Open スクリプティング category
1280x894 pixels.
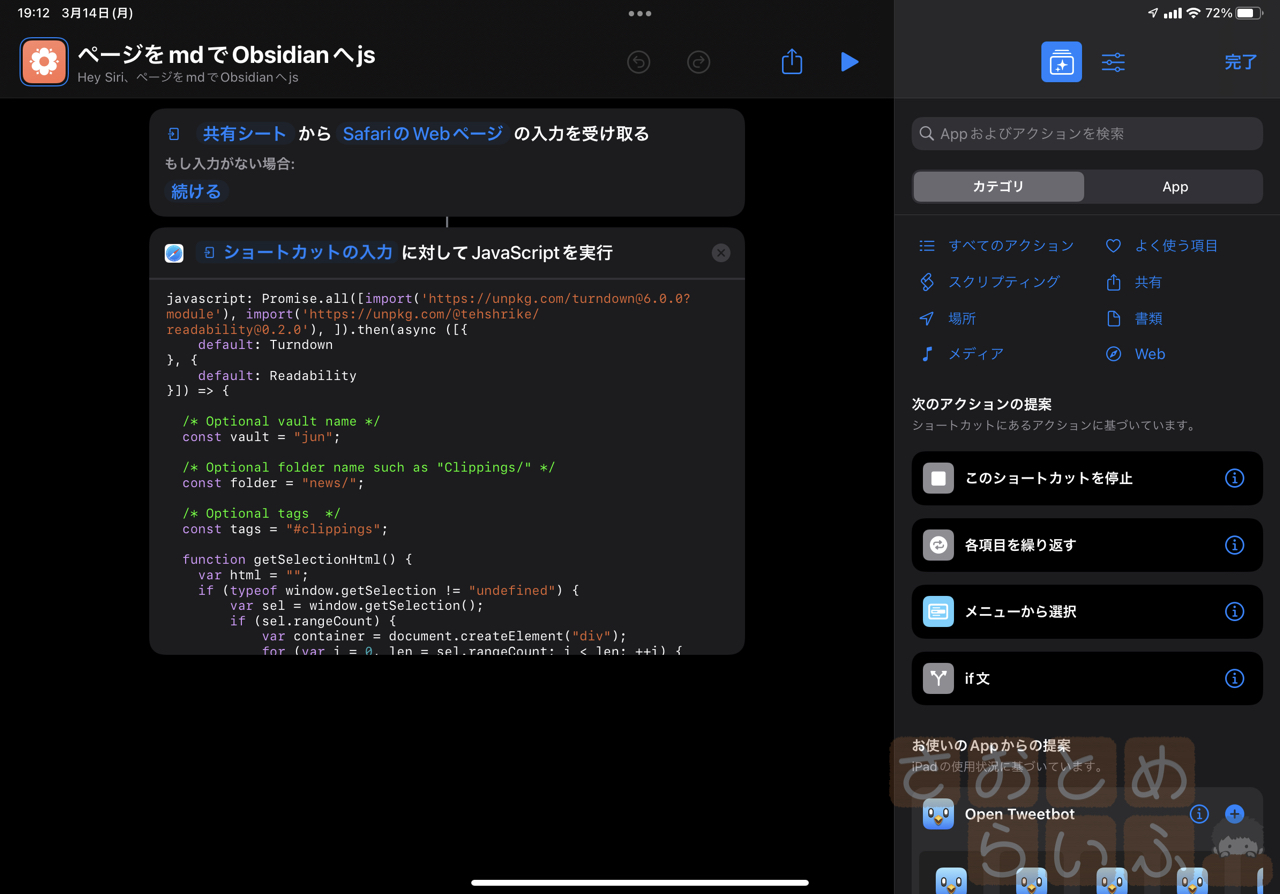[989, 282]
